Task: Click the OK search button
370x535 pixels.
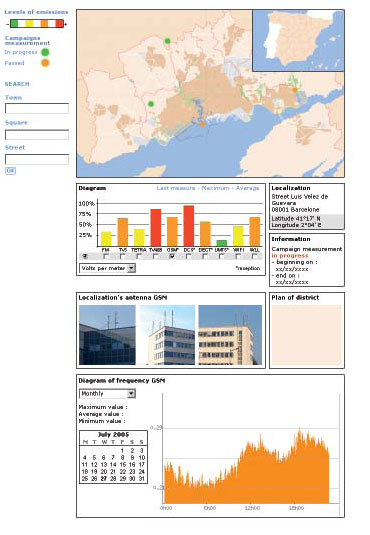Action: (10, 171)
